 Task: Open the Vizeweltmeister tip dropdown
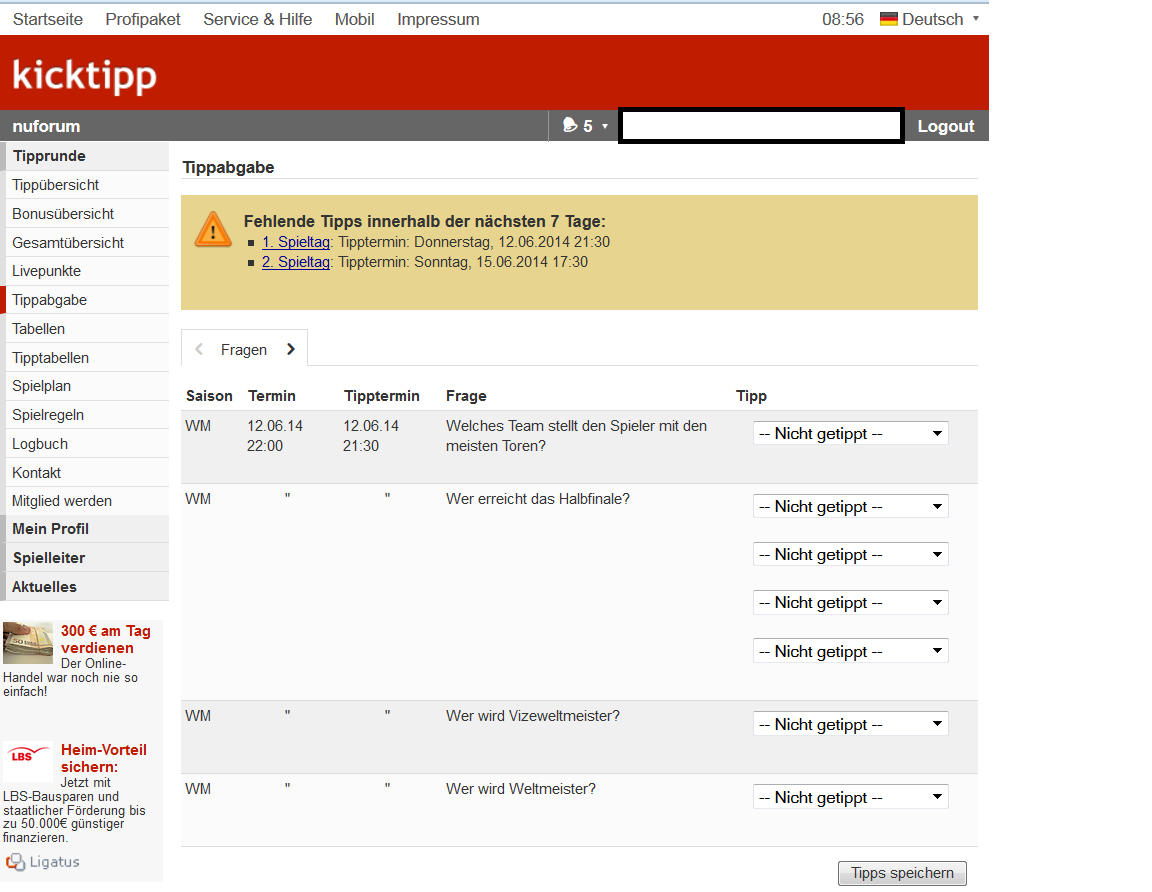(x=850, y=724)
